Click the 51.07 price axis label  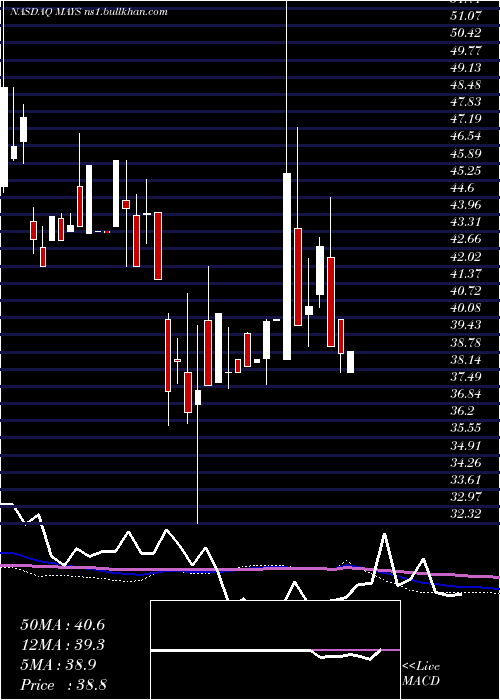click(467, 16)
